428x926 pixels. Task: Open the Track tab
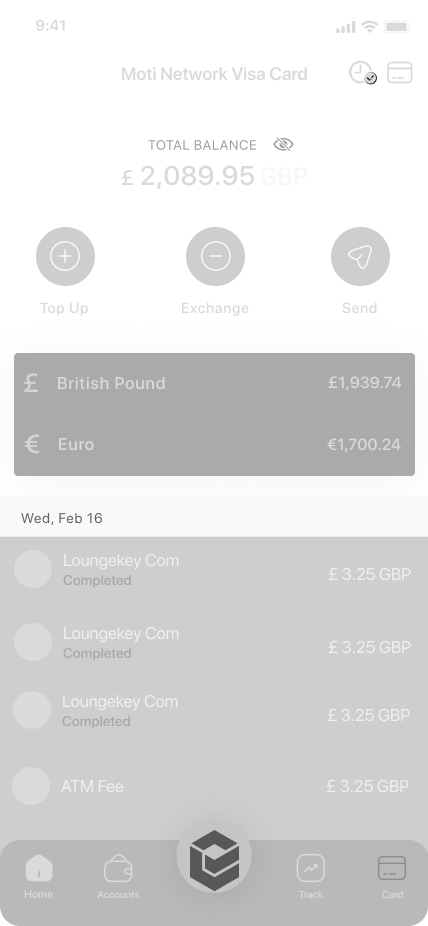311,877
